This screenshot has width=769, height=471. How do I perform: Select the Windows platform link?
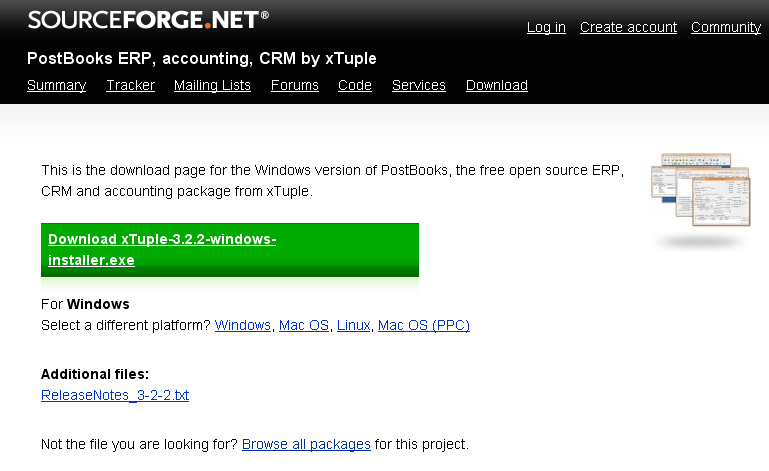[243, 325]
